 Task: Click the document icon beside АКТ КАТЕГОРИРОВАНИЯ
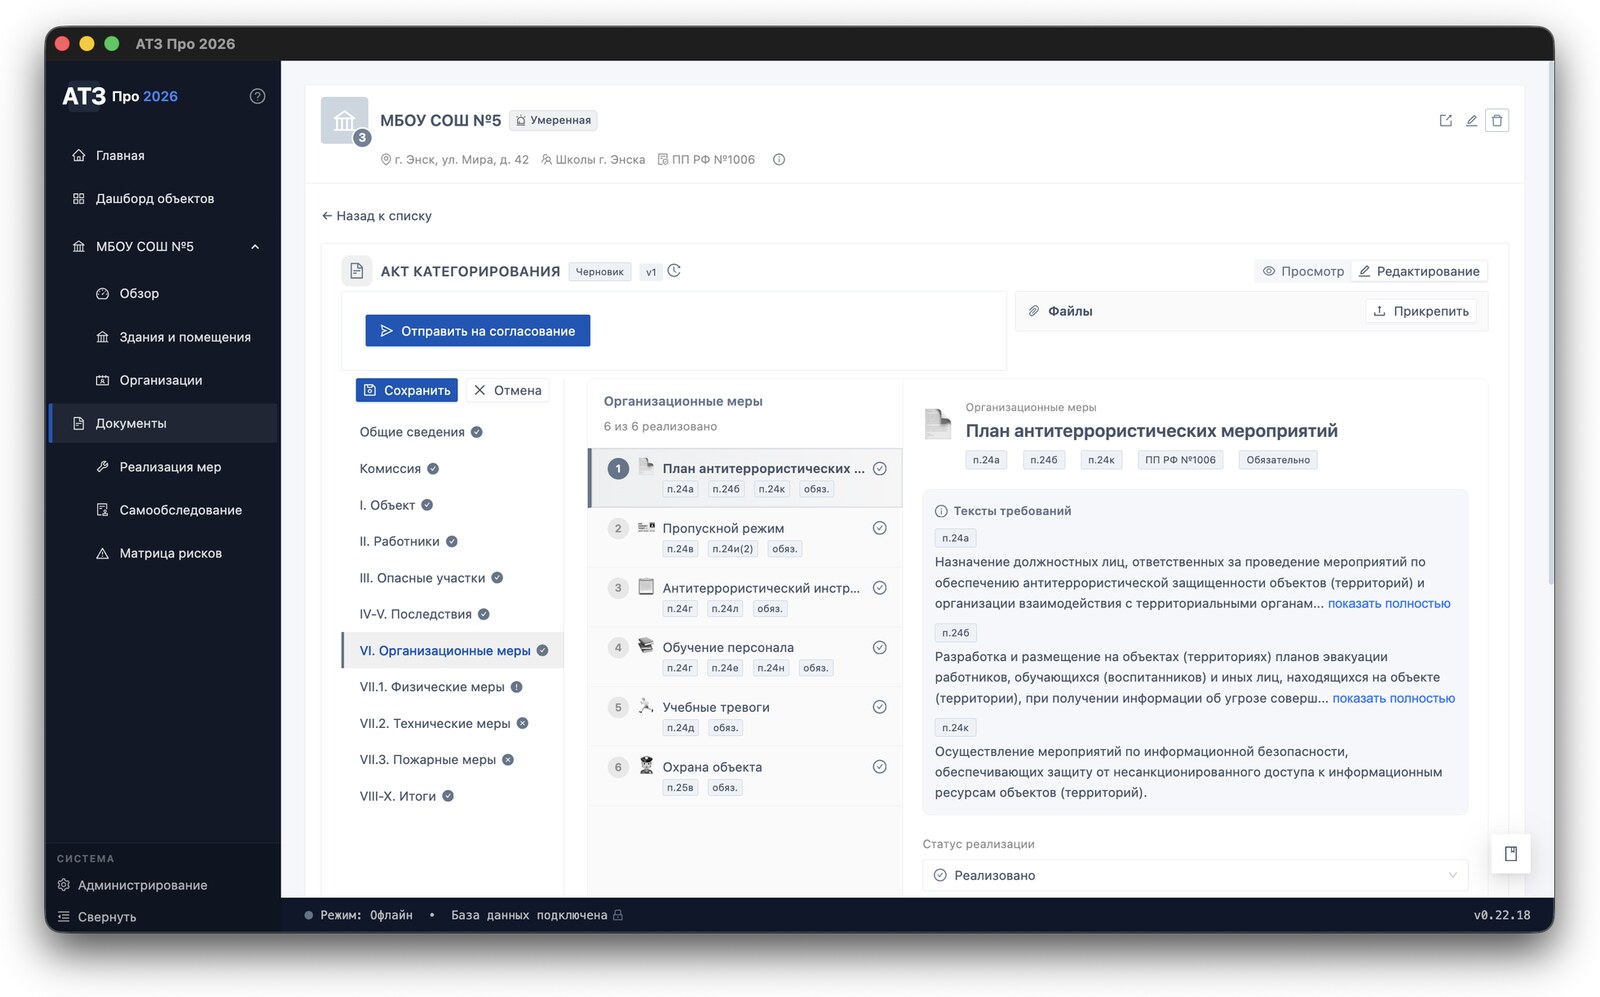[357, 271]
